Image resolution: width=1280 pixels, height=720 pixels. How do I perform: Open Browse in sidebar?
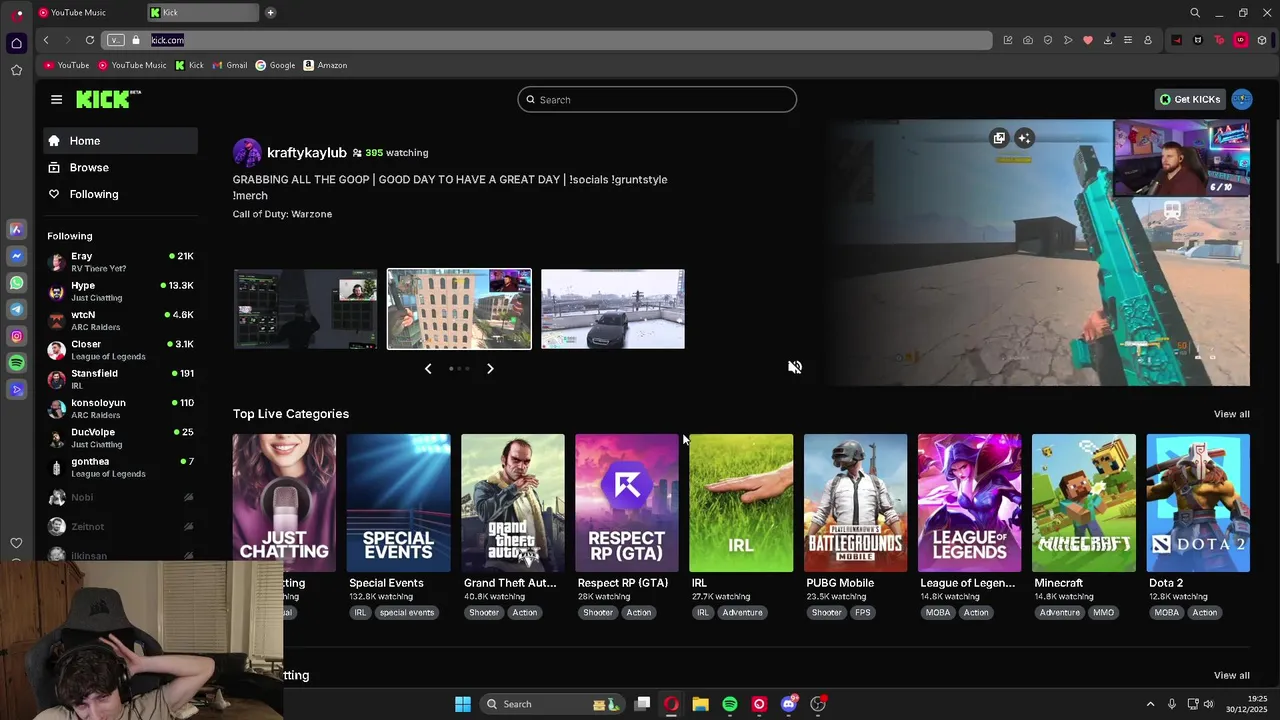pos(120,168)
